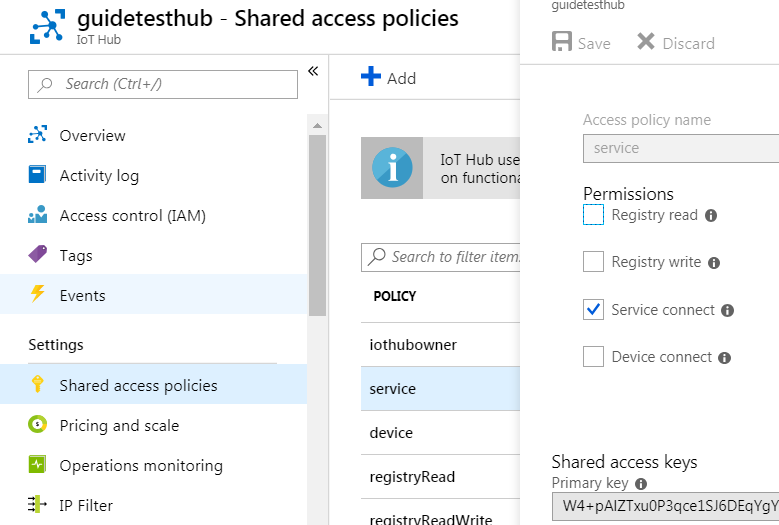The height and width of the screenshot is (525, 779).
Task: Click the Permissions heading
Action: pos(628,194)
